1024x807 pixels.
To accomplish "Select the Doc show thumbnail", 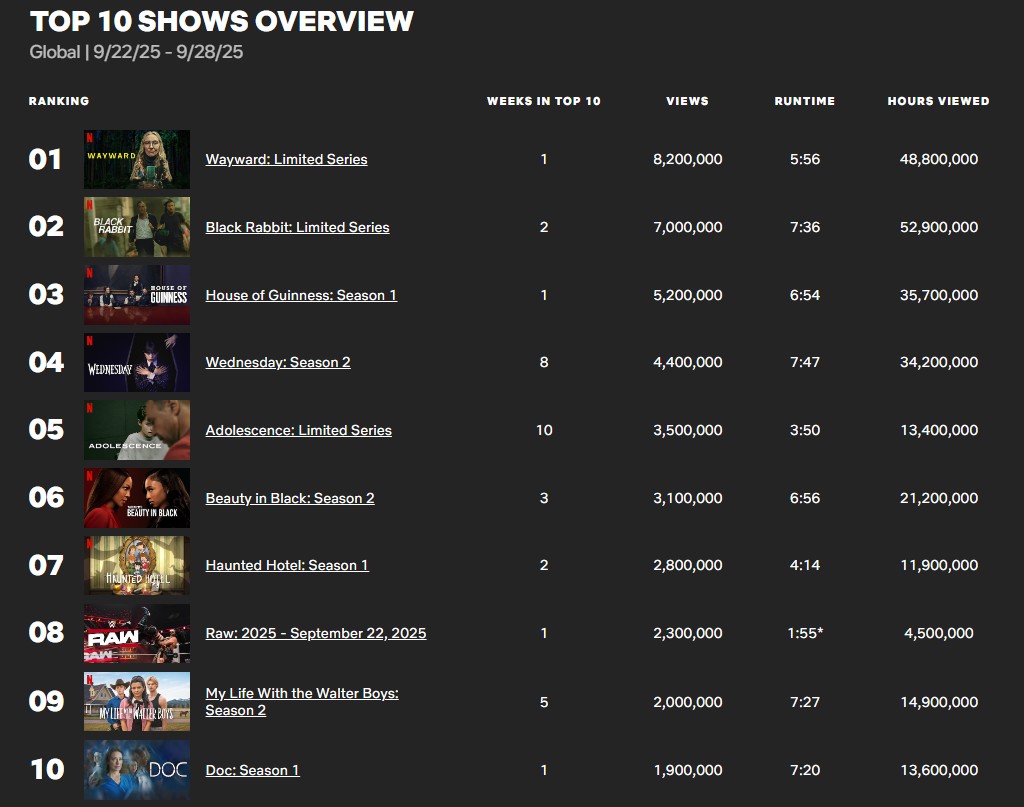I will point(137,769).
